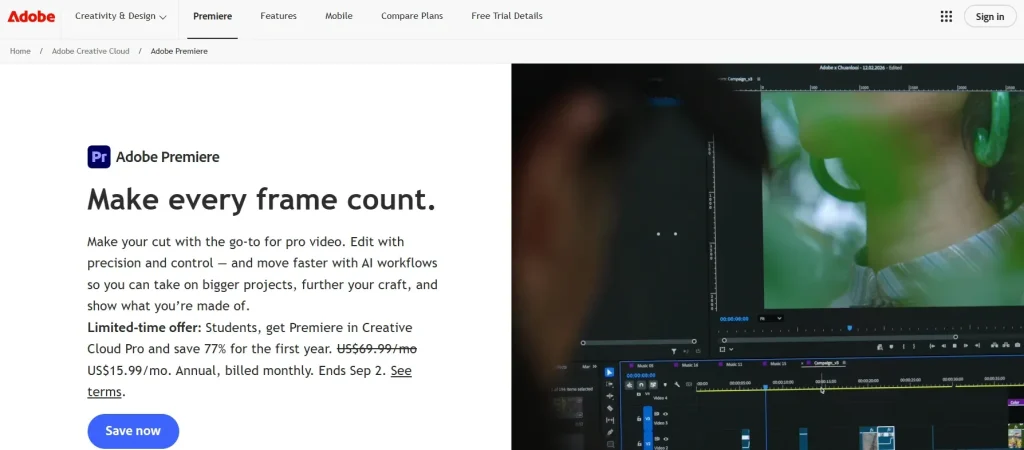Open the See terms link

(x=249, y=381)
